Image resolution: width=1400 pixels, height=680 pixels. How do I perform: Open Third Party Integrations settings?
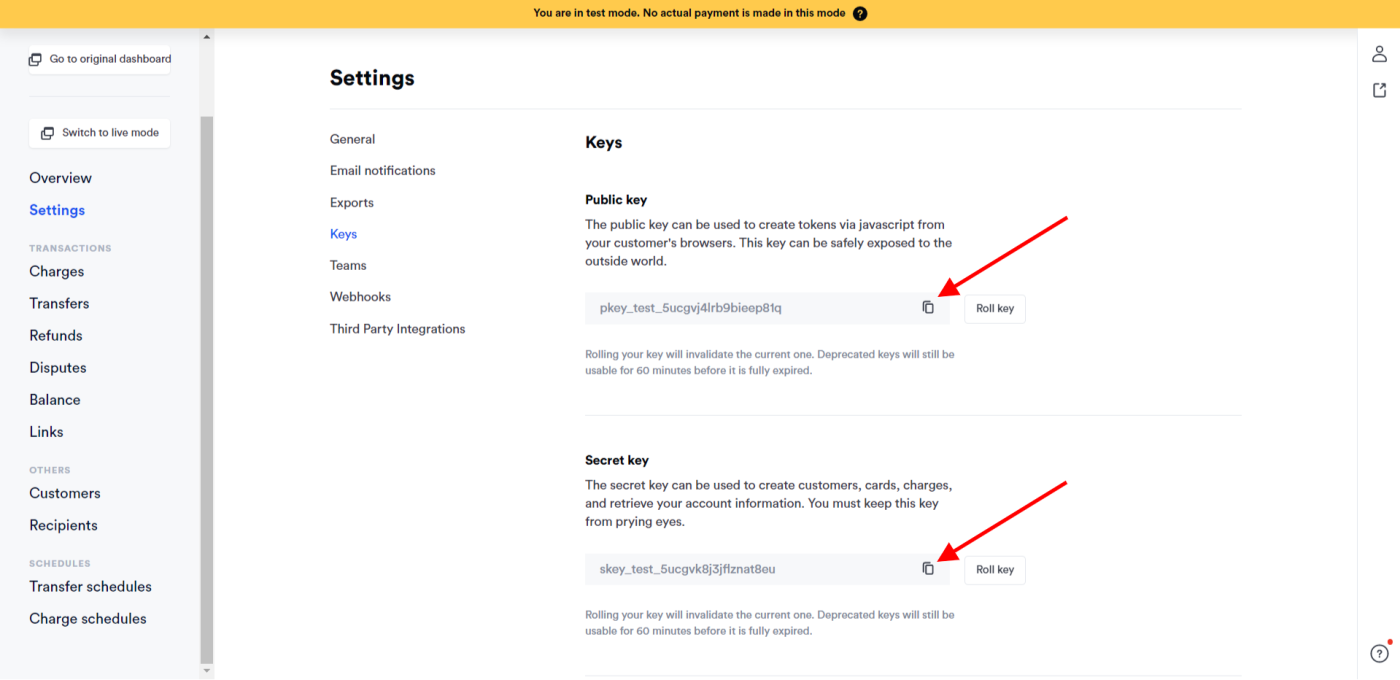tap(397, 329)
